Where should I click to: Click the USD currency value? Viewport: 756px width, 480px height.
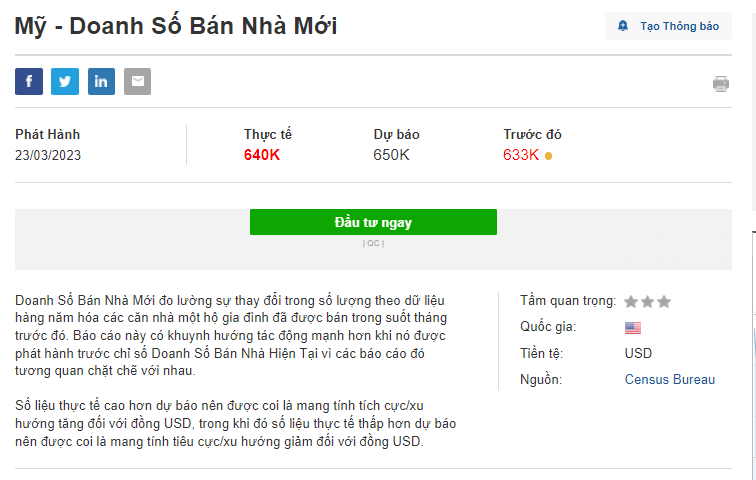tap(638, 353)
